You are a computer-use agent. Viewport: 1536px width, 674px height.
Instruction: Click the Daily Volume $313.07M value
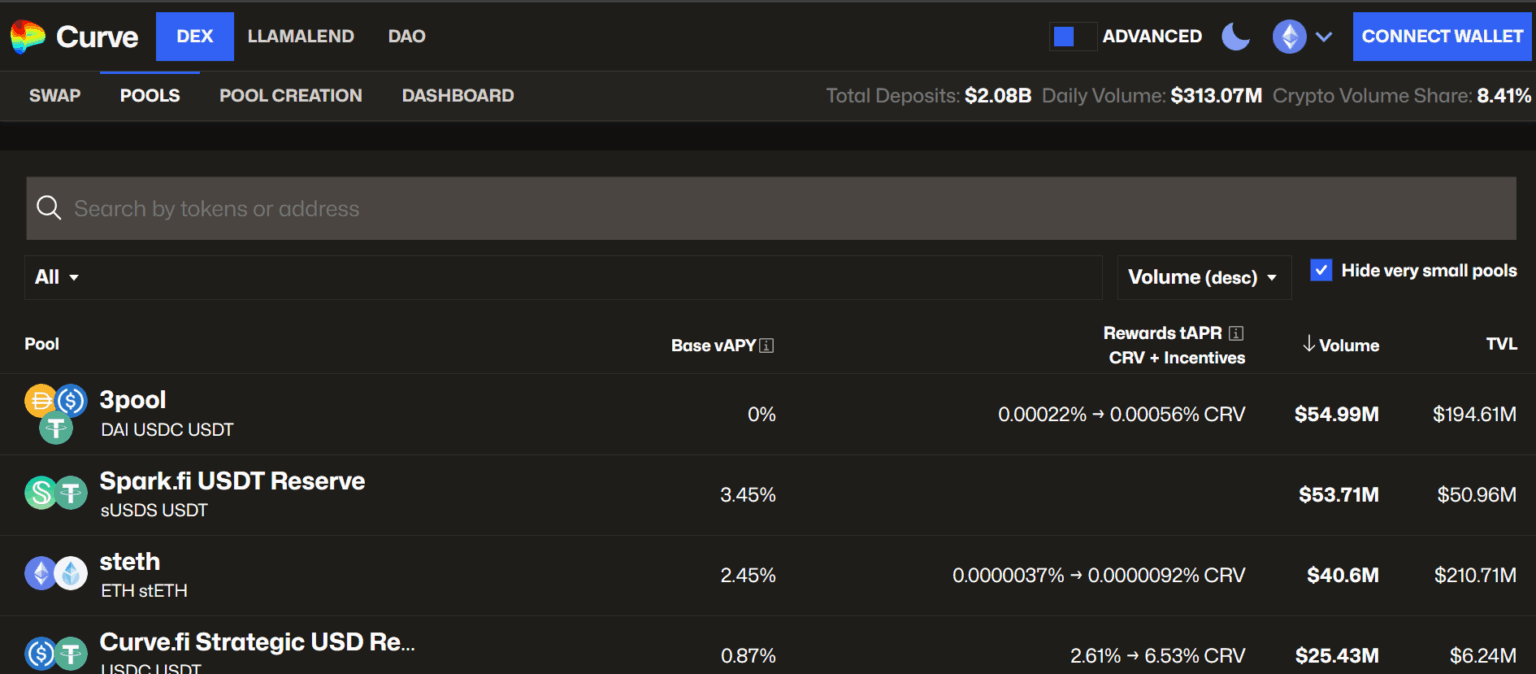1217,96
